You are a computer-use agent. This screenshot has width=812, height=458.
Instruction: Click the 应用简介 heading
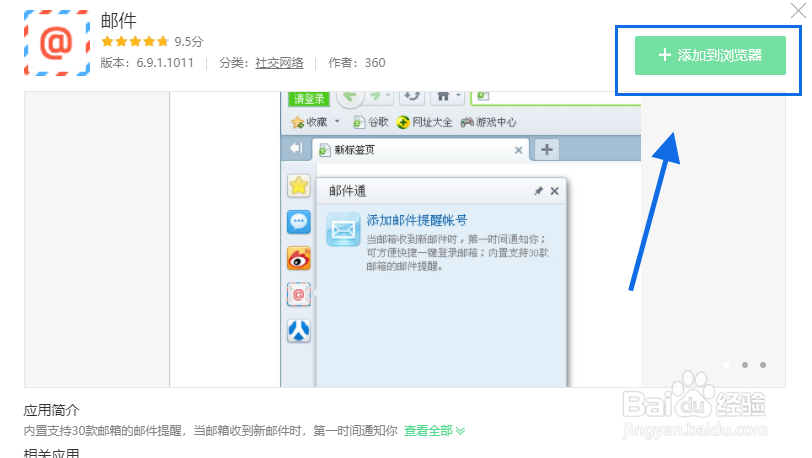click(x=51, y=410)
